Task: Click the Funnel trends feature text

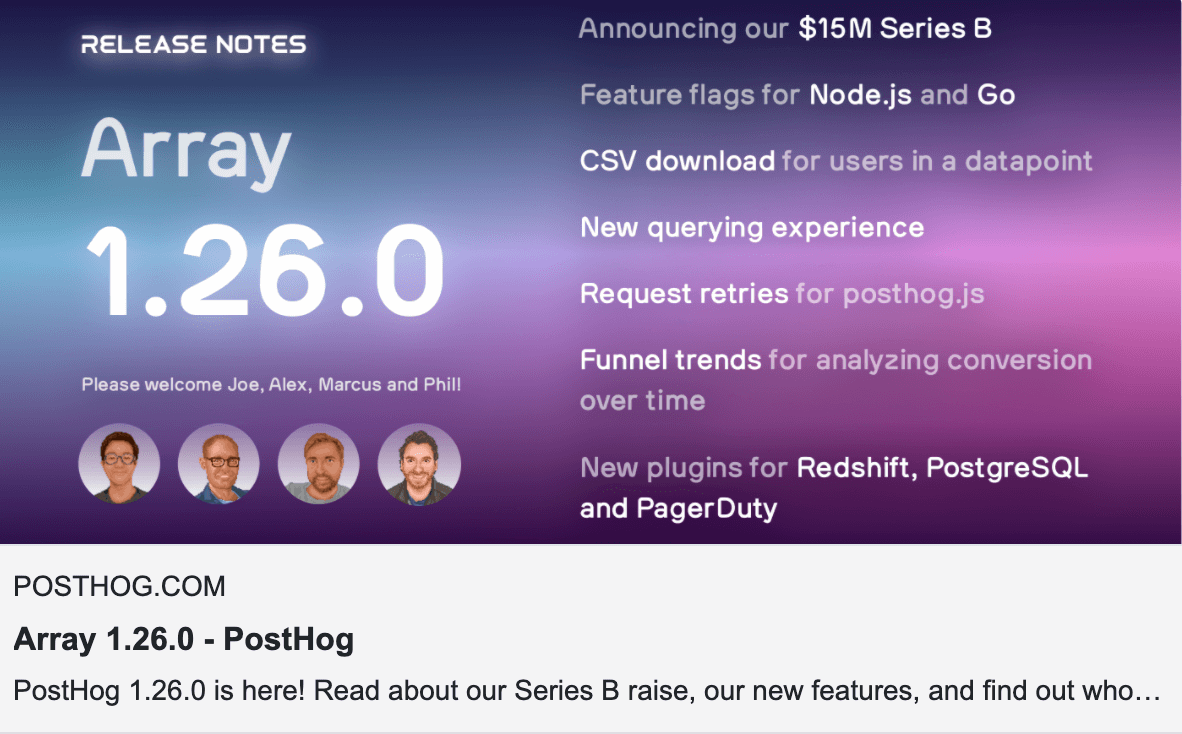Action: point(671,360)
